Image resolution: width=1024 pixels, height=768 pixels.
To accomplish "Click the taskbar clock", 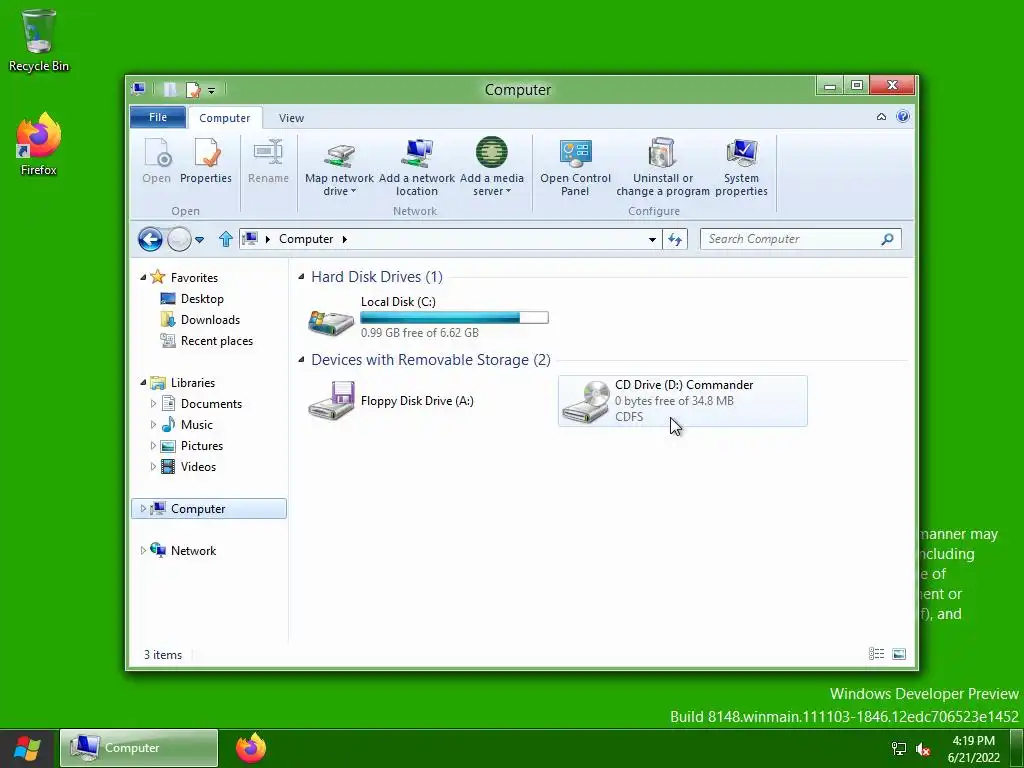I will [x=974, y=749].
